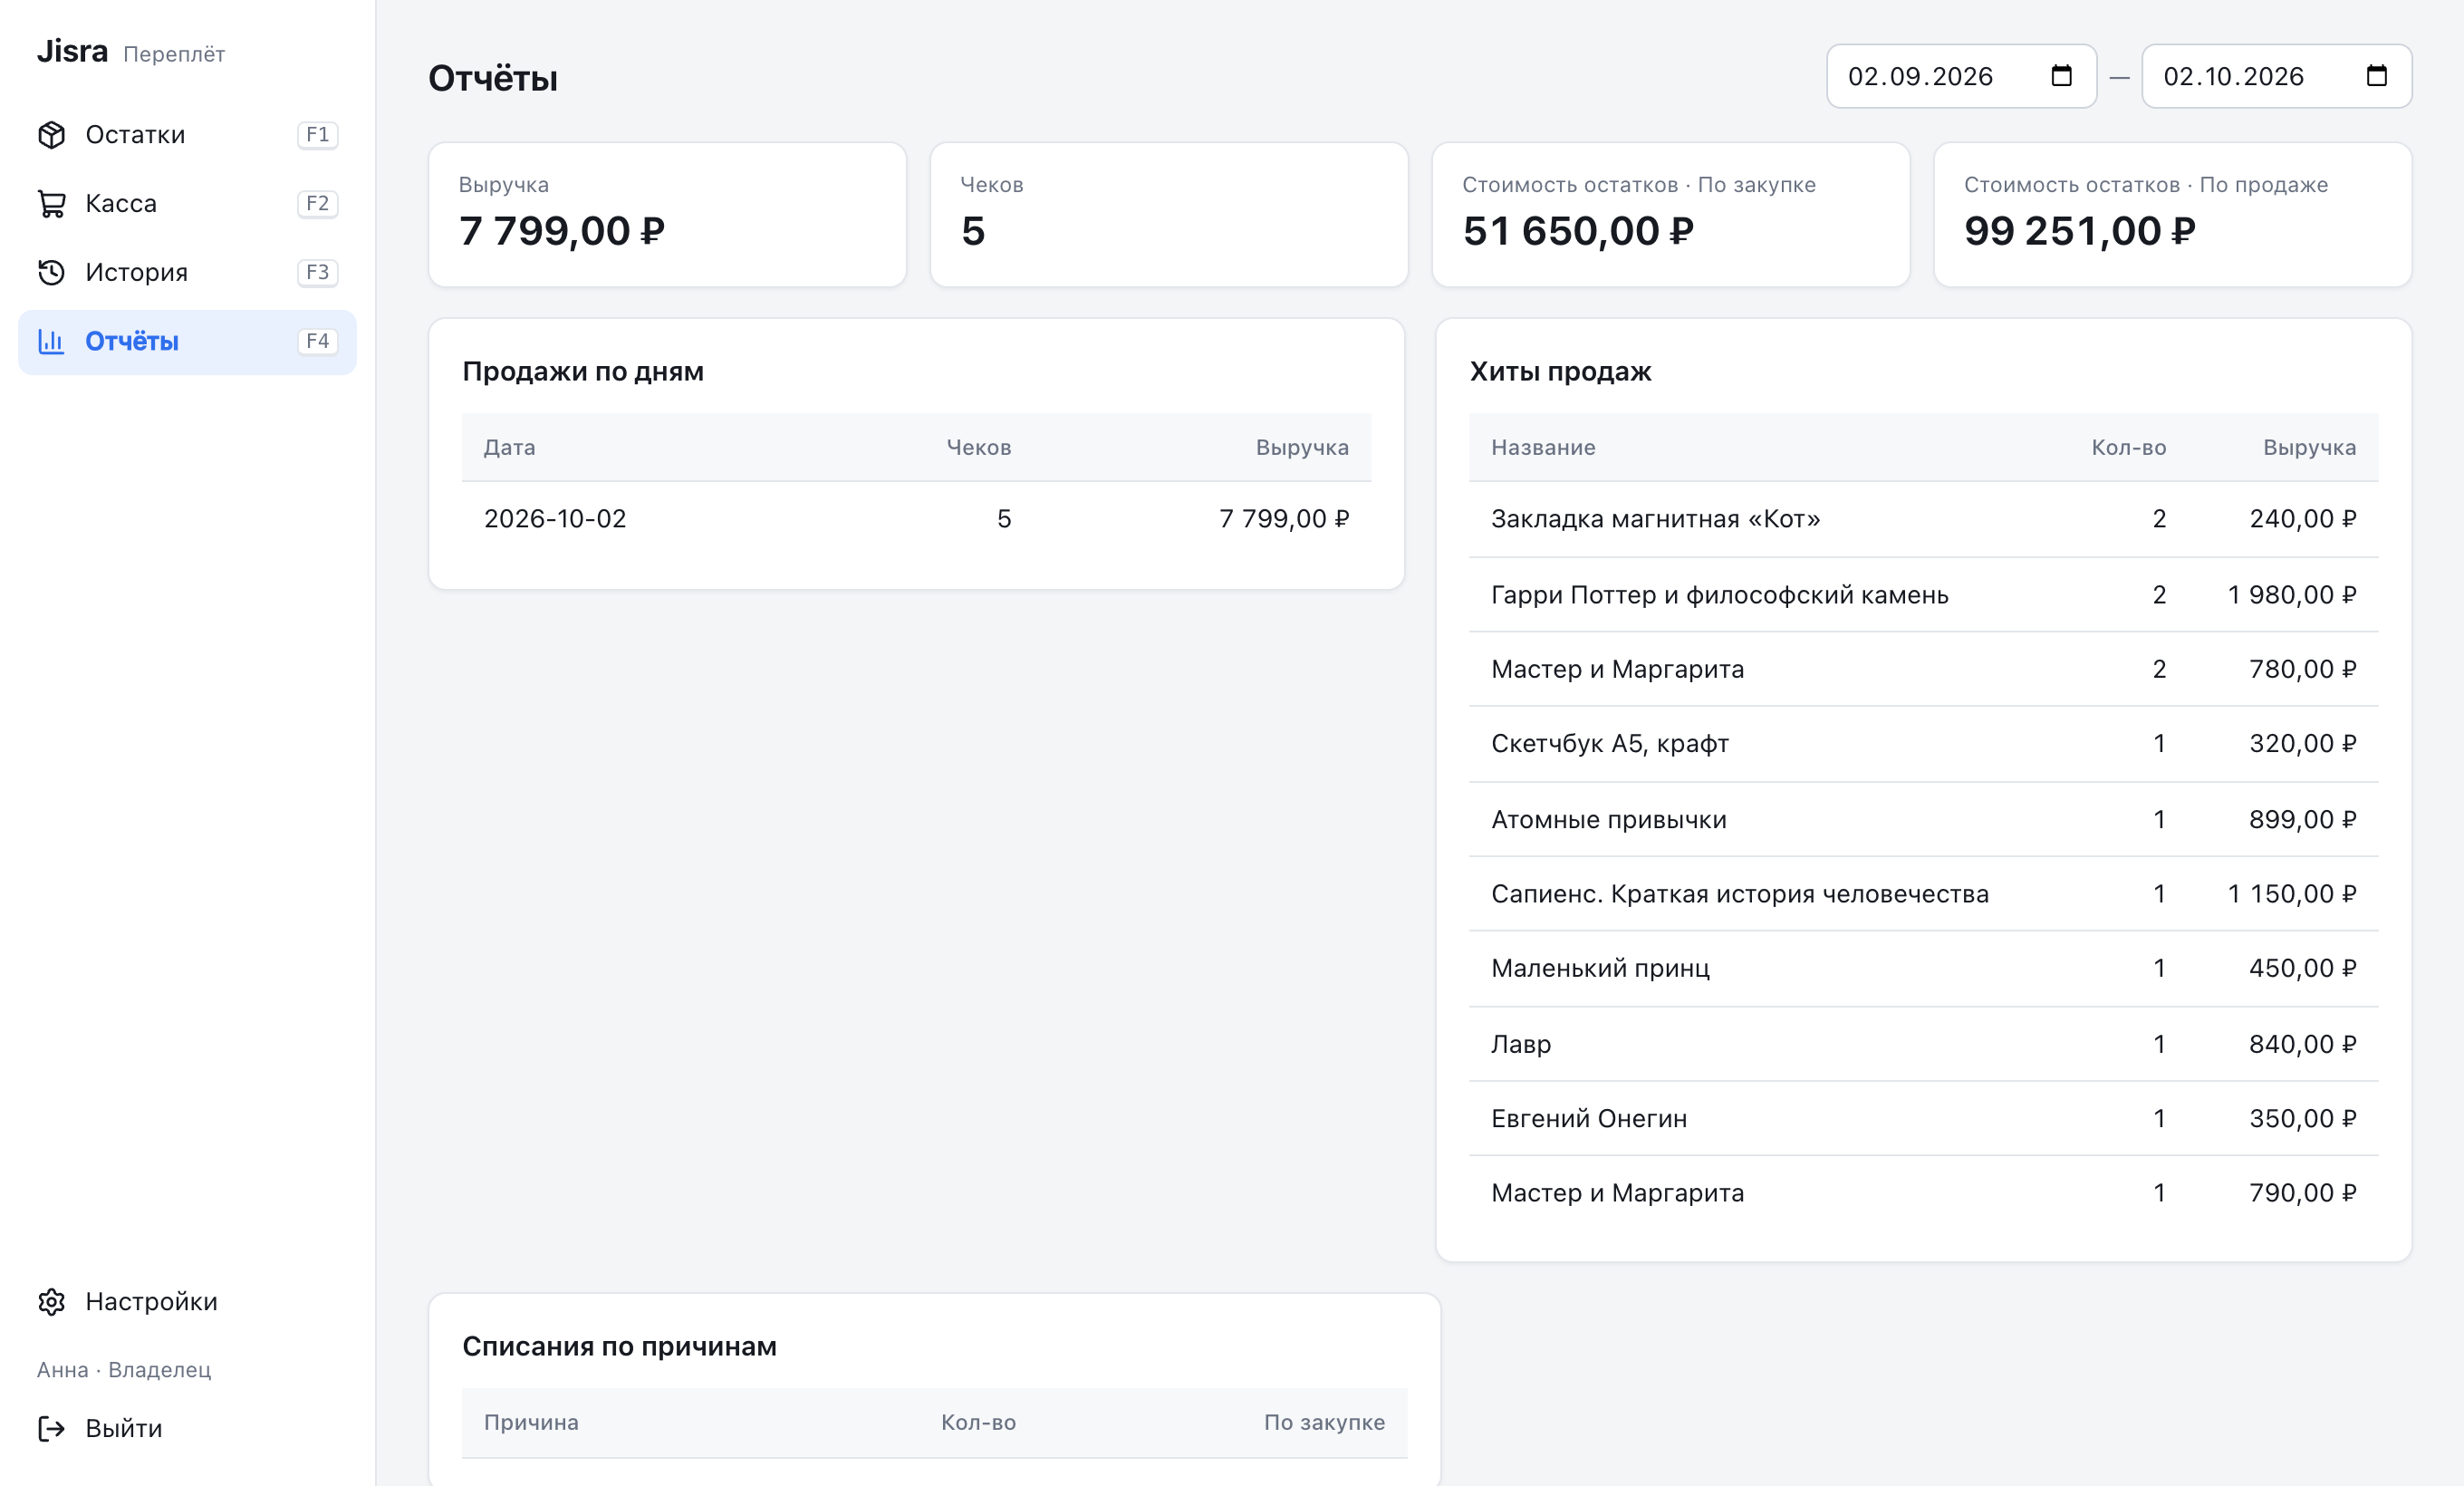Click the 7 799,00 ₽ cell in daily sales
This screenshot has width=2464, height=1486.
(x=1284, y=518)
